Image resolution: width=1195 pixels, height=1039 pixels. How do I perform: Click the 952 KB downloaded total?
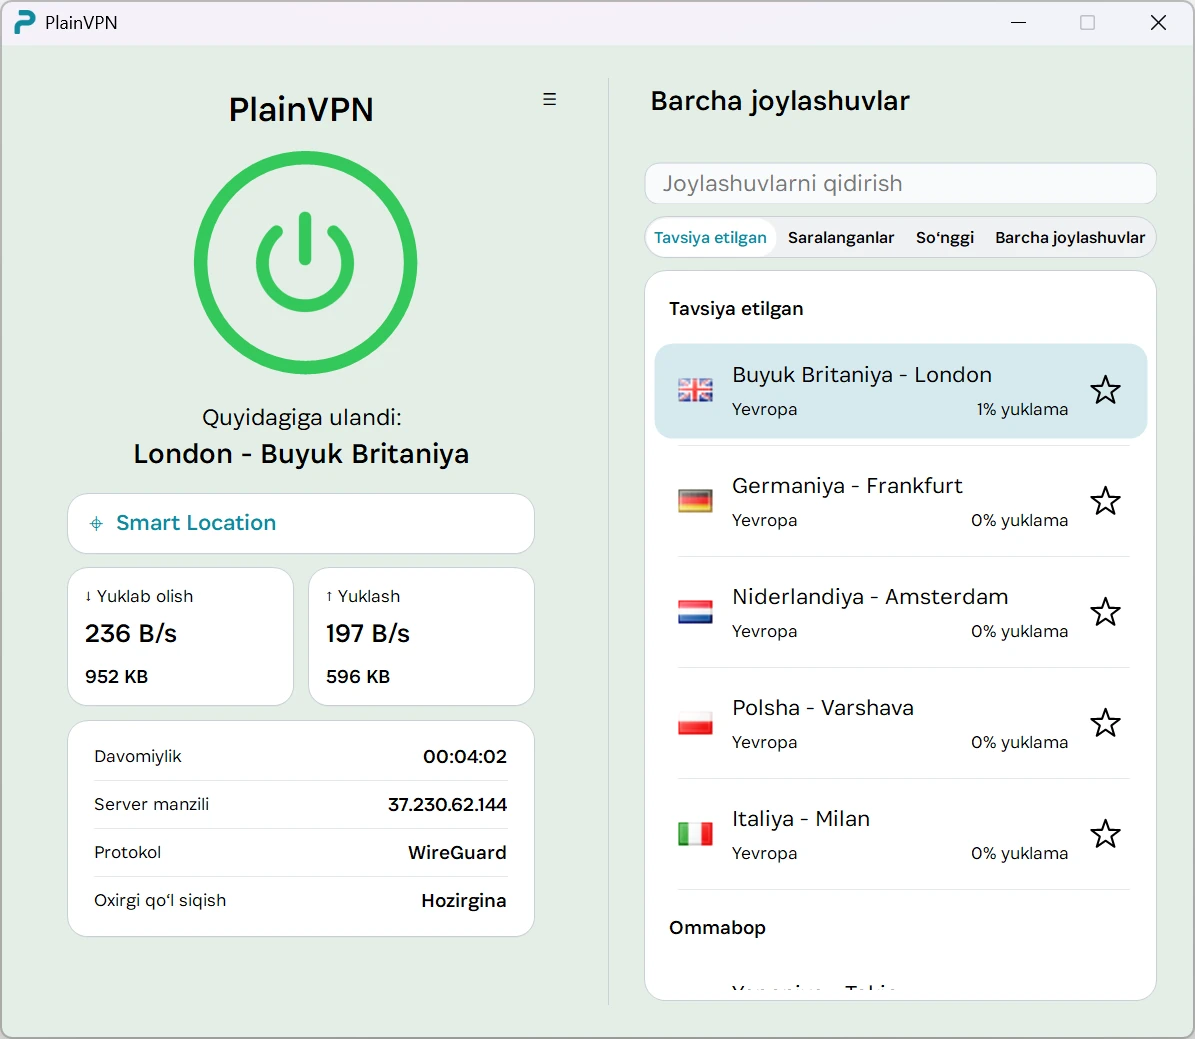117,677
